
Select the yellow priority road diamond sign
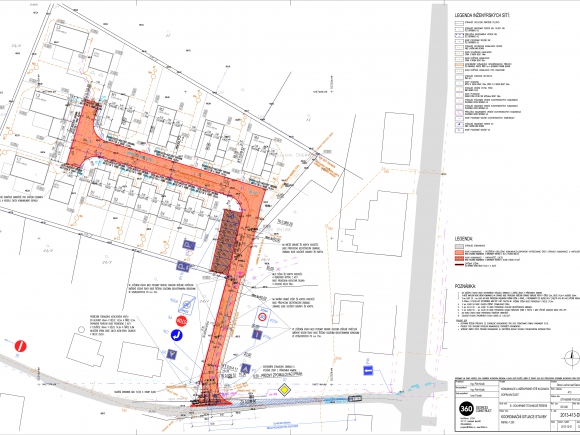284,390
